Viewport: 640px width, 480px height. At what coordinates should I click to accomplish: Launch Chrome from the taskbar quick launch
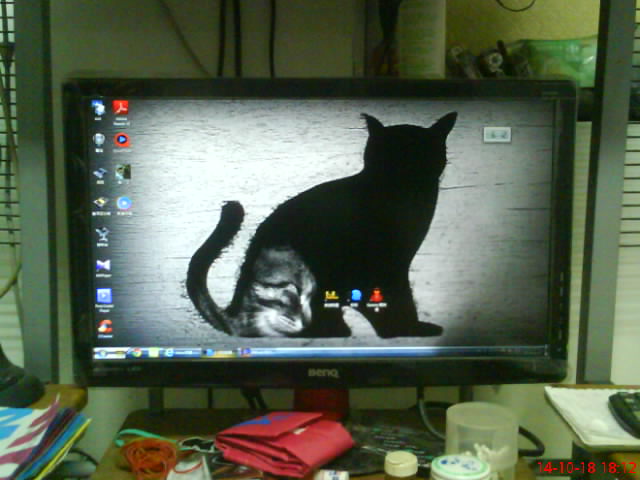[x=136, y=353]
